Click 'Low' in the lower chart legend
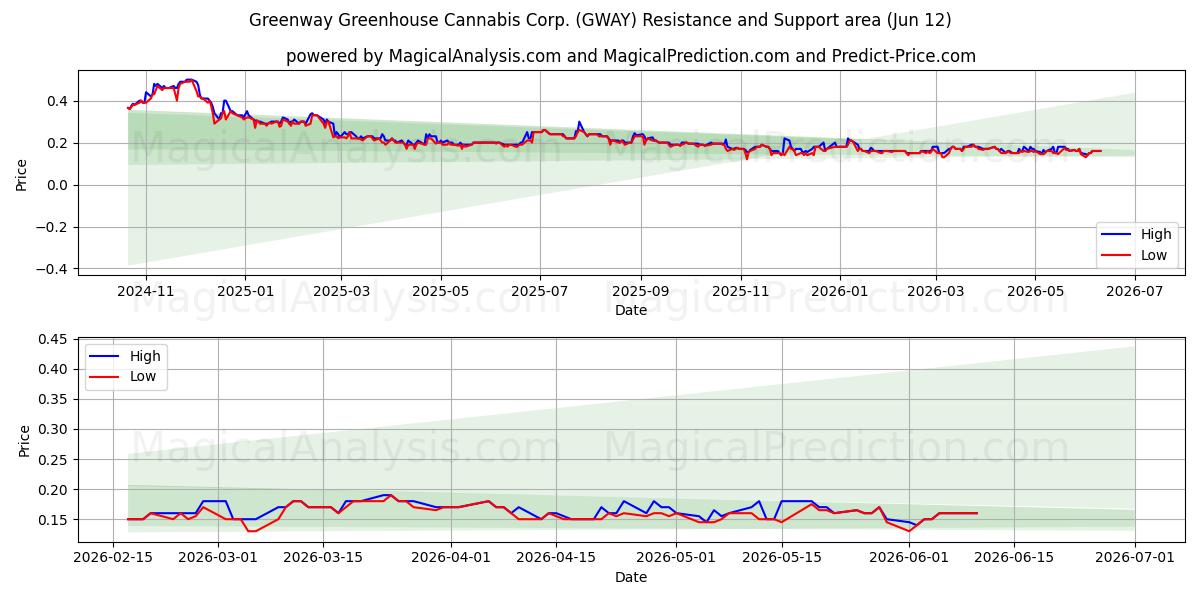This screenshot has width=1200, height=600. tap(144, 377)
